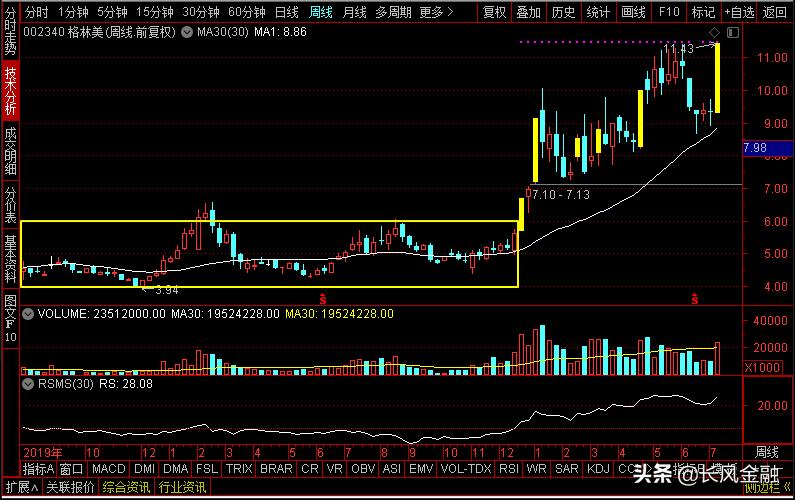Image resolution: width=795 pixels, height=500 pixels.
Task: Open the 成交明细 side tab
Action: click(10, 151)
